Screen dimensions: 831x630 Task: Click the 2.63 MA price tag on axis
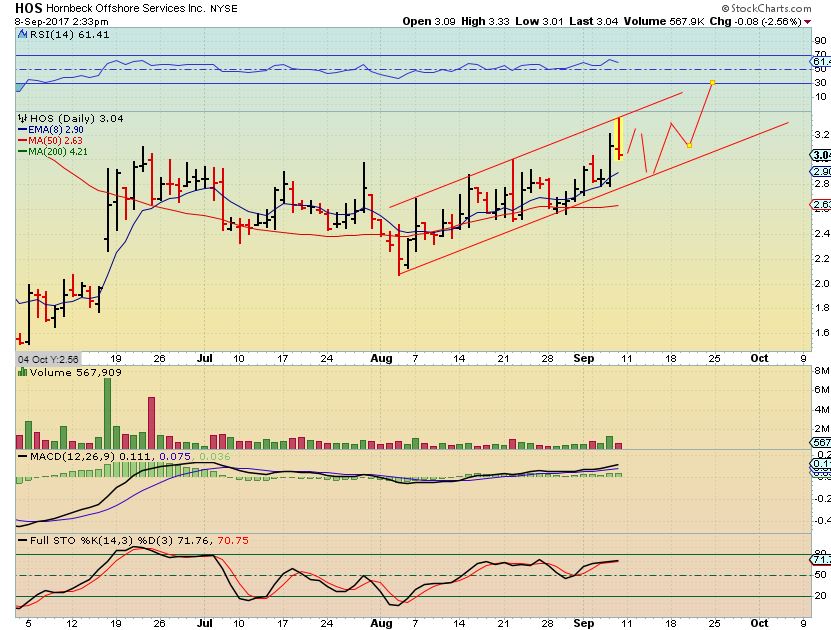pos(821,205)
